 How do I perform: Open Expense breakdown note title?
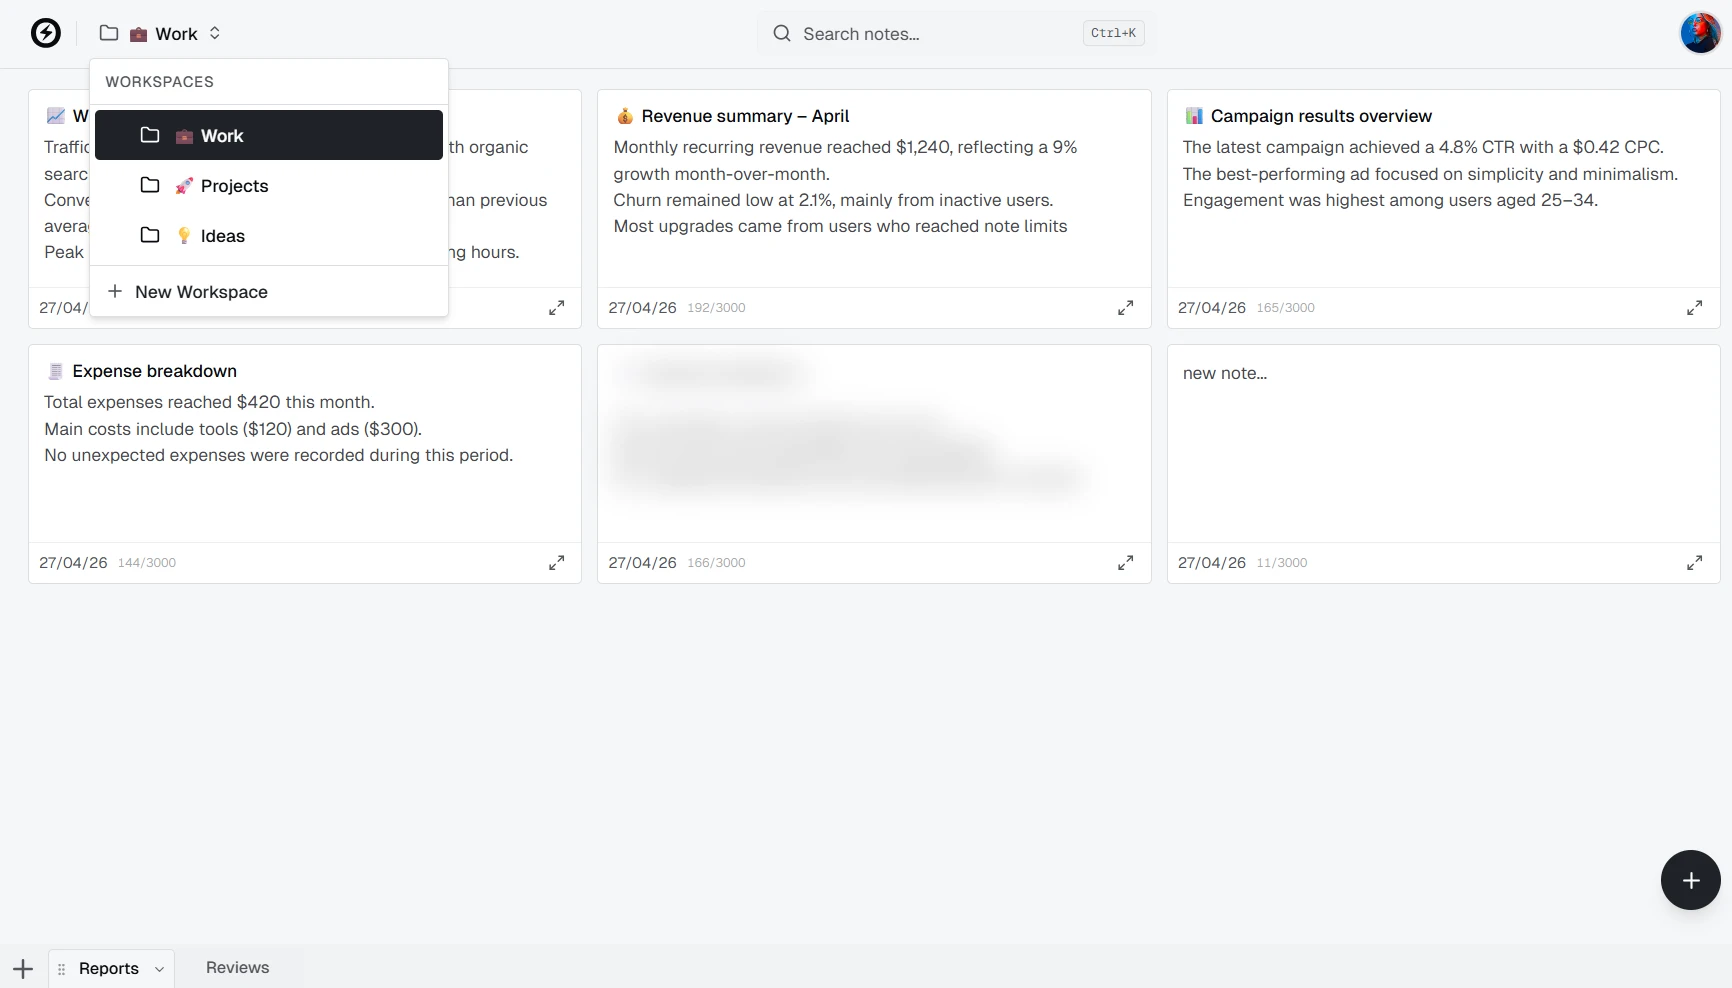[x=155, y=371]
